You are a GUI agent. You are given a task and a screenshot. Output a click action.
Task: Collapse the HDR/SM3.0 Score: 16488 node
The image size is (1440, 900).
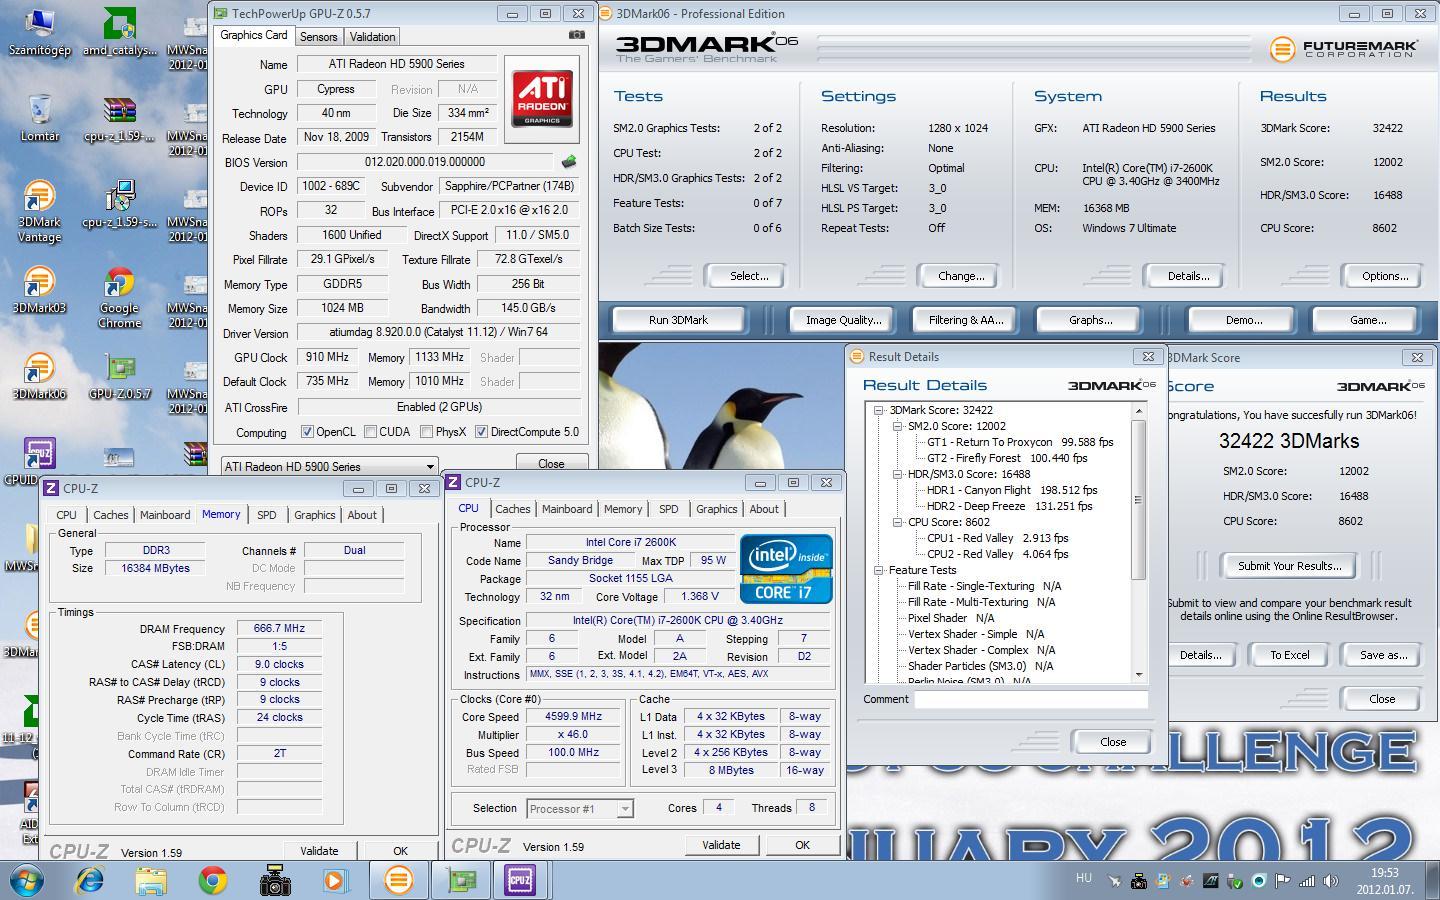click(x=897, y=474)
